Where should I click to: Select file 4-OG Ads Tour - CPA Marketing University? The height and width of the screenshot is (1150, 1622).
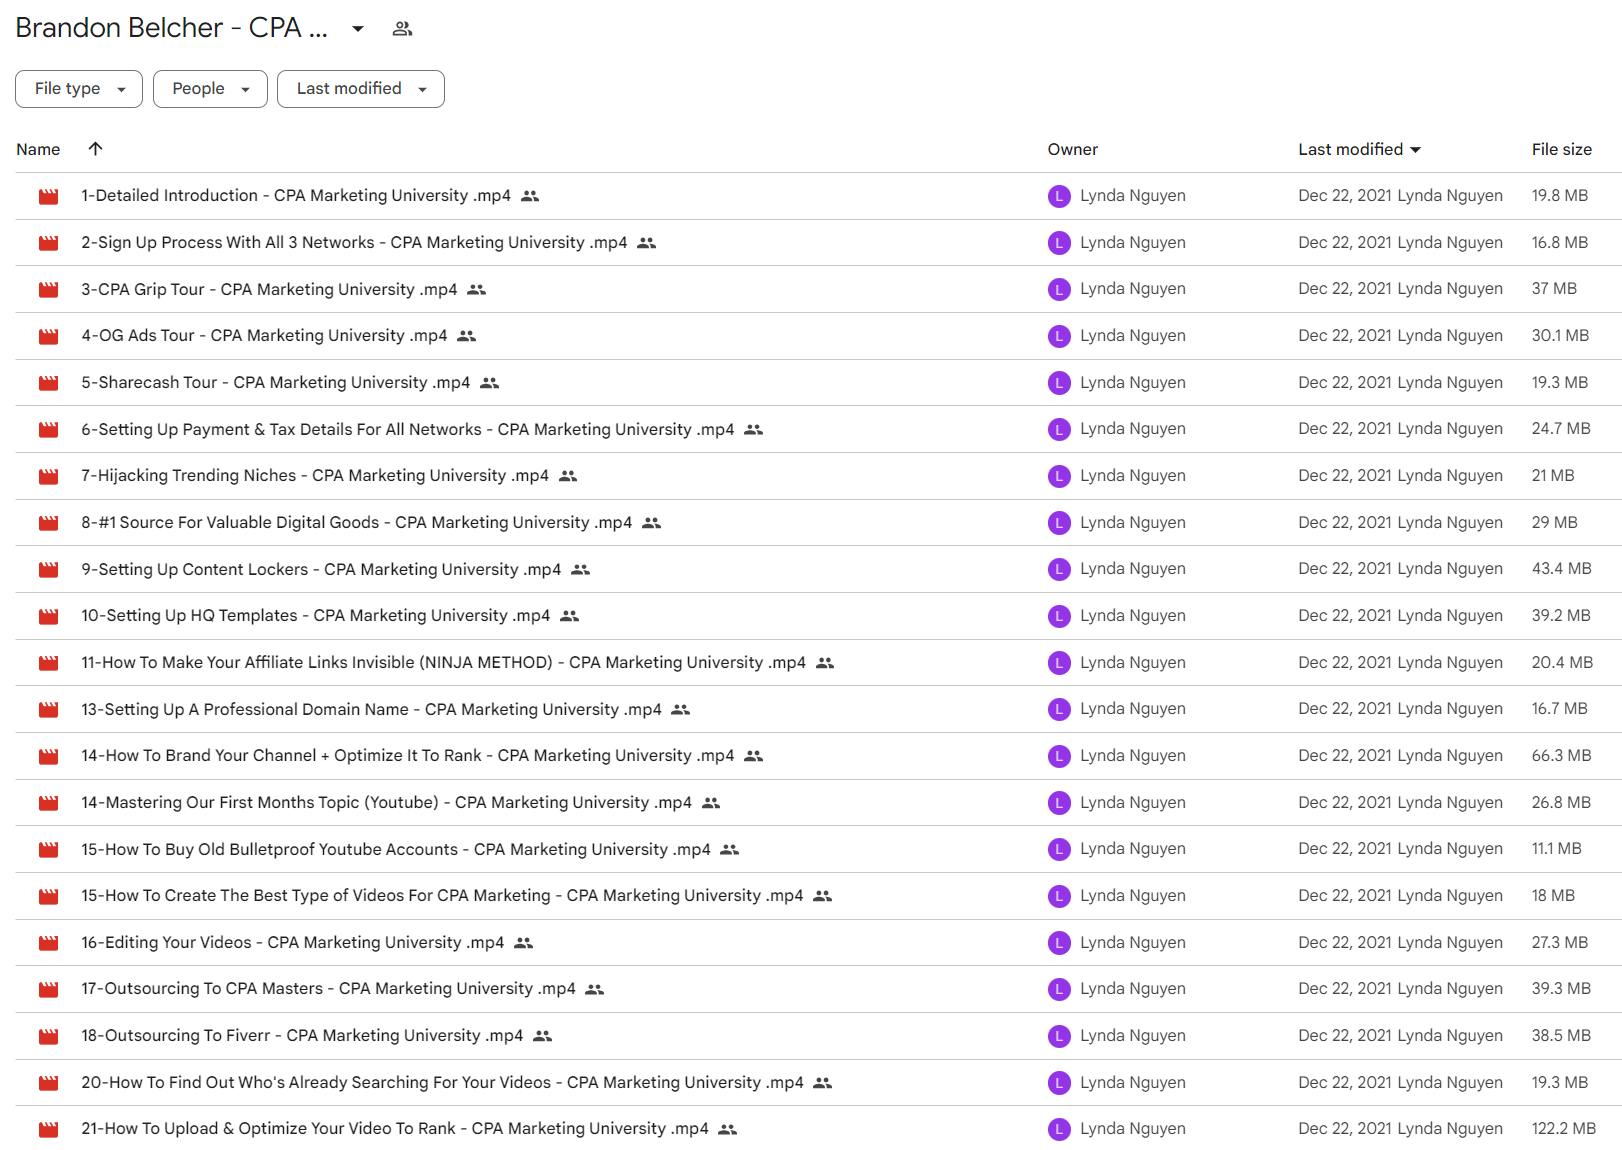tap(264, 336)
